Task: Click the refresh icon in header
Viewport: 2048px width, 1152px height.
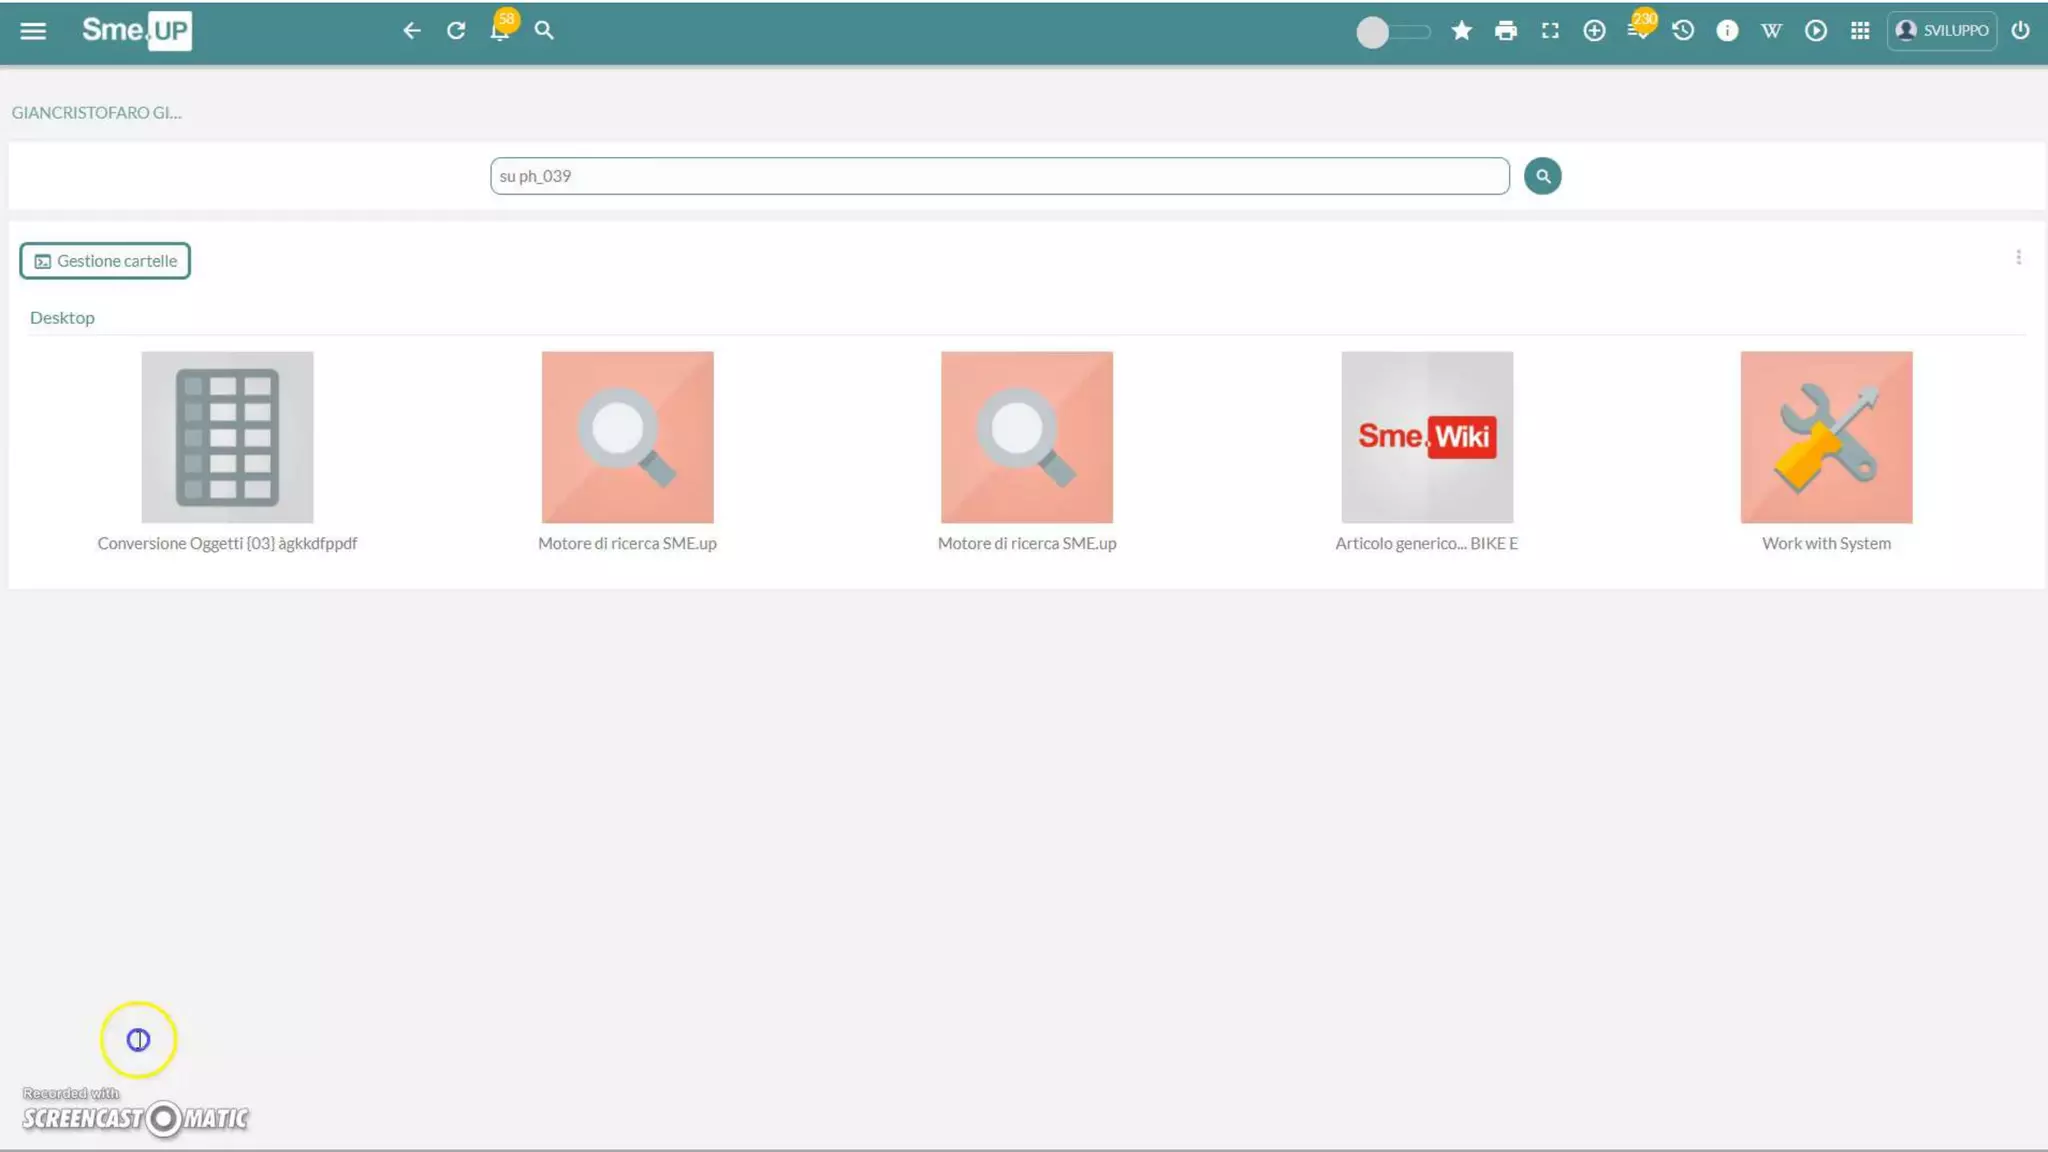Action: tap(456, 31)
